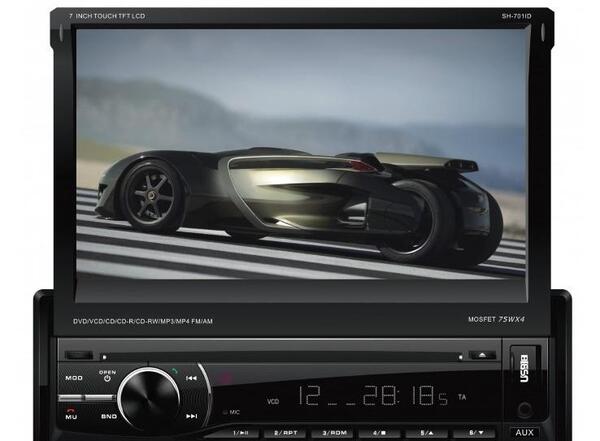Hit the OPEN power button
The image size is (600, 441).
pos(107,376)
